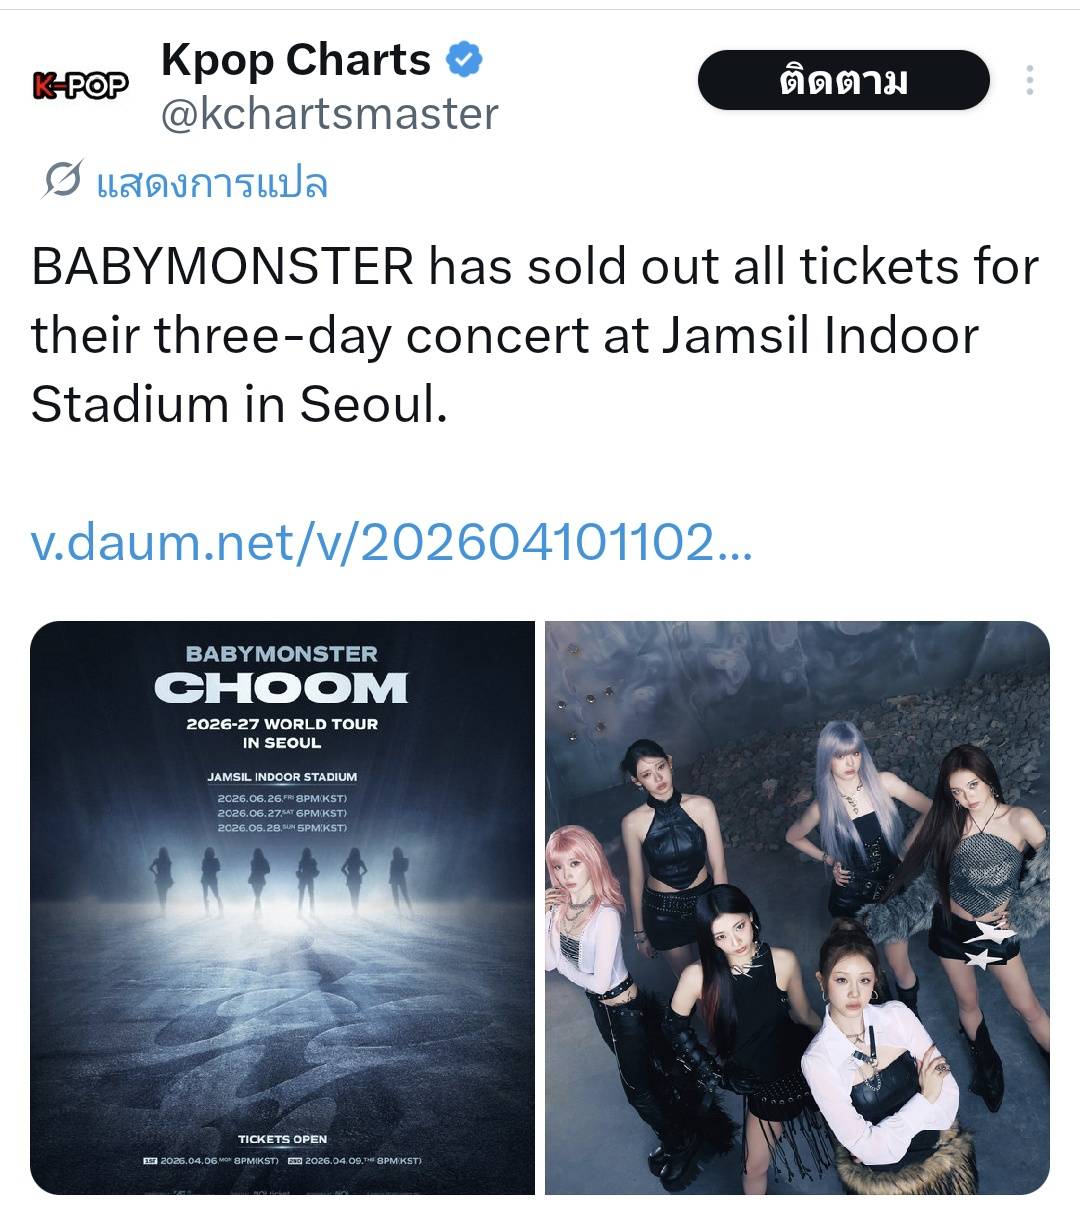
Task: Click the tweet text about sold out tickets
Action: coord(535,335)
